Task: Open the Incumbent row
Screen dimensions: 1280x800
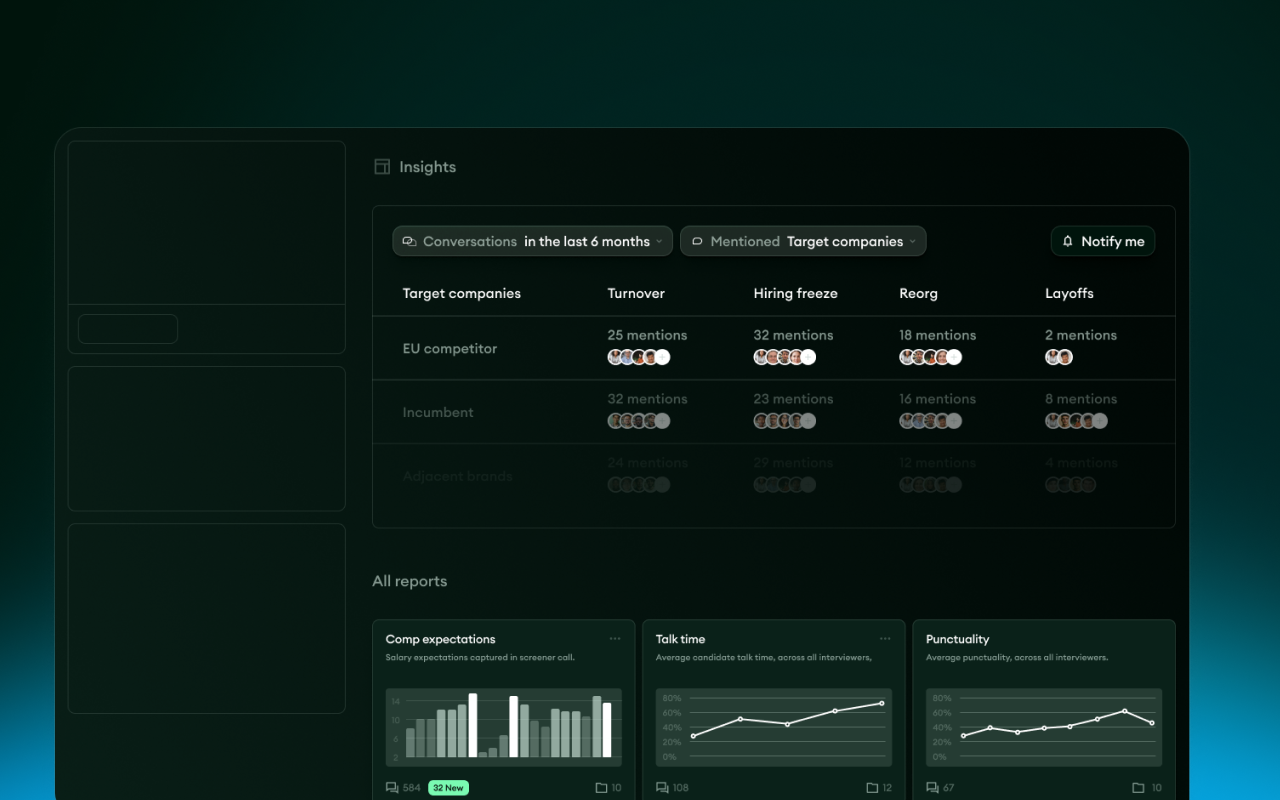Action: point(774,412)
